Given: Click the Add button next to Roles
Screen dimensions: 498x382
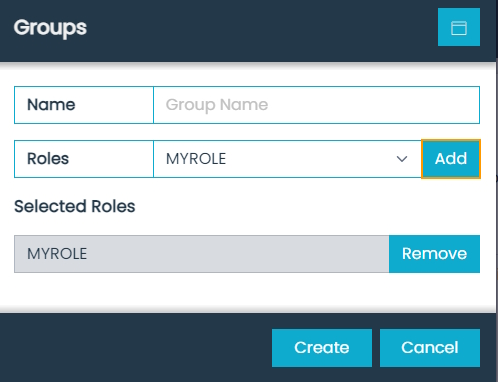Looking at the screenshot, I should click(x=451, y=159).
